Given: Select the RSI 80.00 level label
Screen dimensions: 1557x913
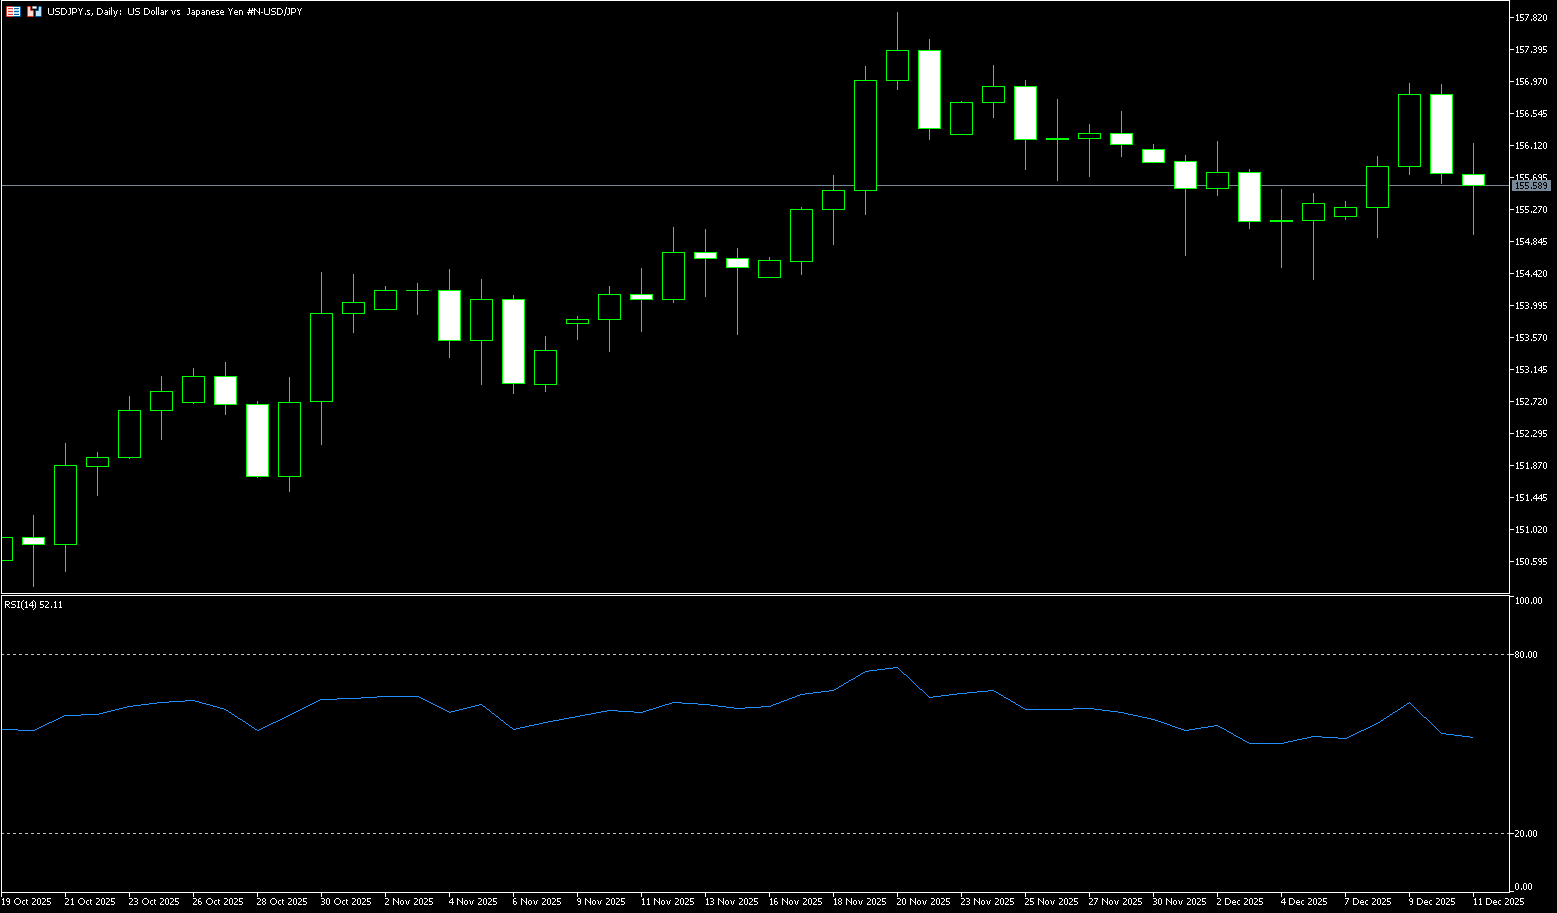Looking at the screenshot, I should coord(1526,655).
